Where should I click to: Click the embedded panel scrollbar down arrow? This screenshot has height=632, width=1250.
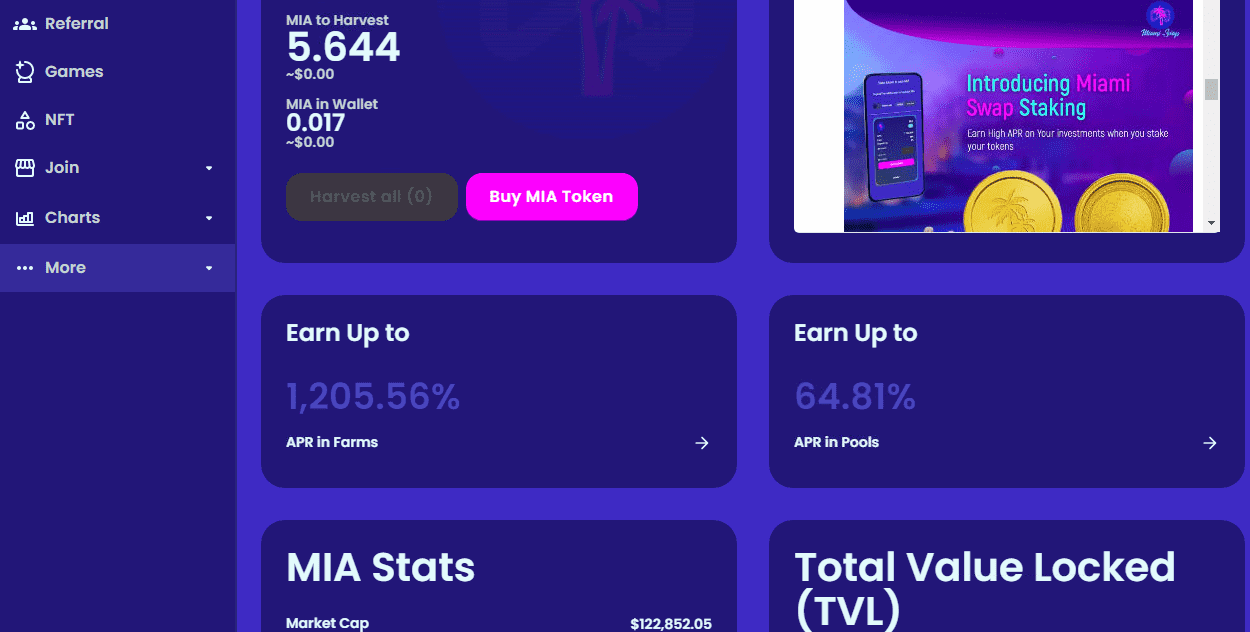click(x=1211, y=223)
